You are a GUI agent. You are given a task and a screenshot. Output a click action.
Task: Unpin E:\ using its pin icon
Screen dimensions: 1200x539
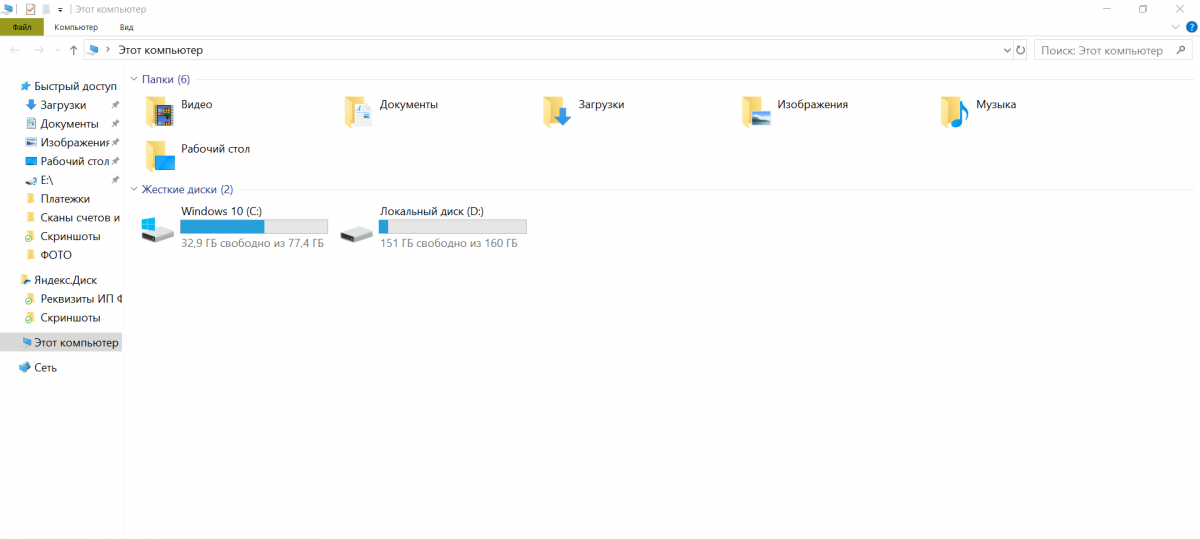tap(115, 180)
